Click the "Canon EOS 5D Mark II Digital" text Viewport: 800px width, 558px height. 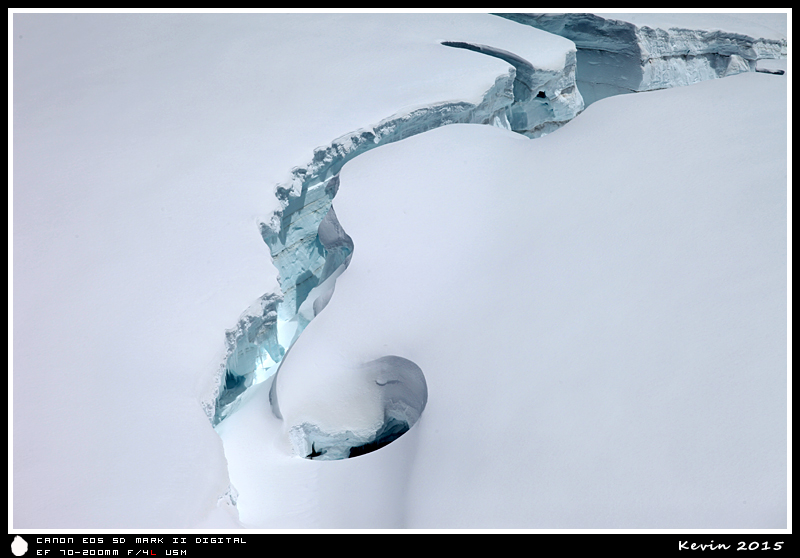140,540
